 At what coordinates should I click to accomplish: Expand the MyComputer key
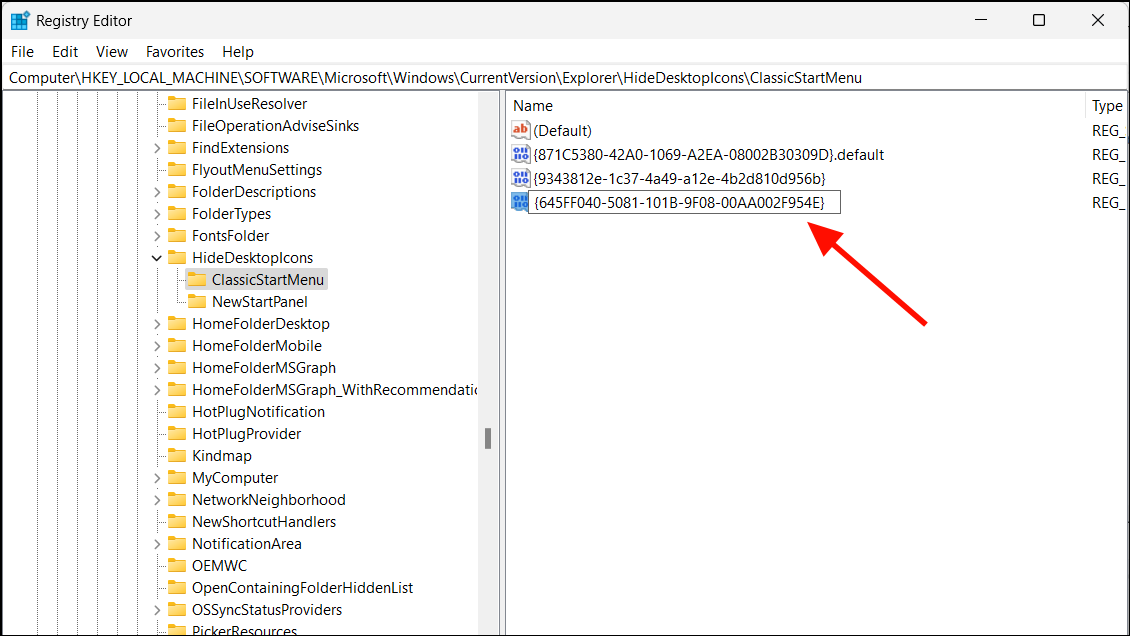pyautogui.click(x=157, y=478)
